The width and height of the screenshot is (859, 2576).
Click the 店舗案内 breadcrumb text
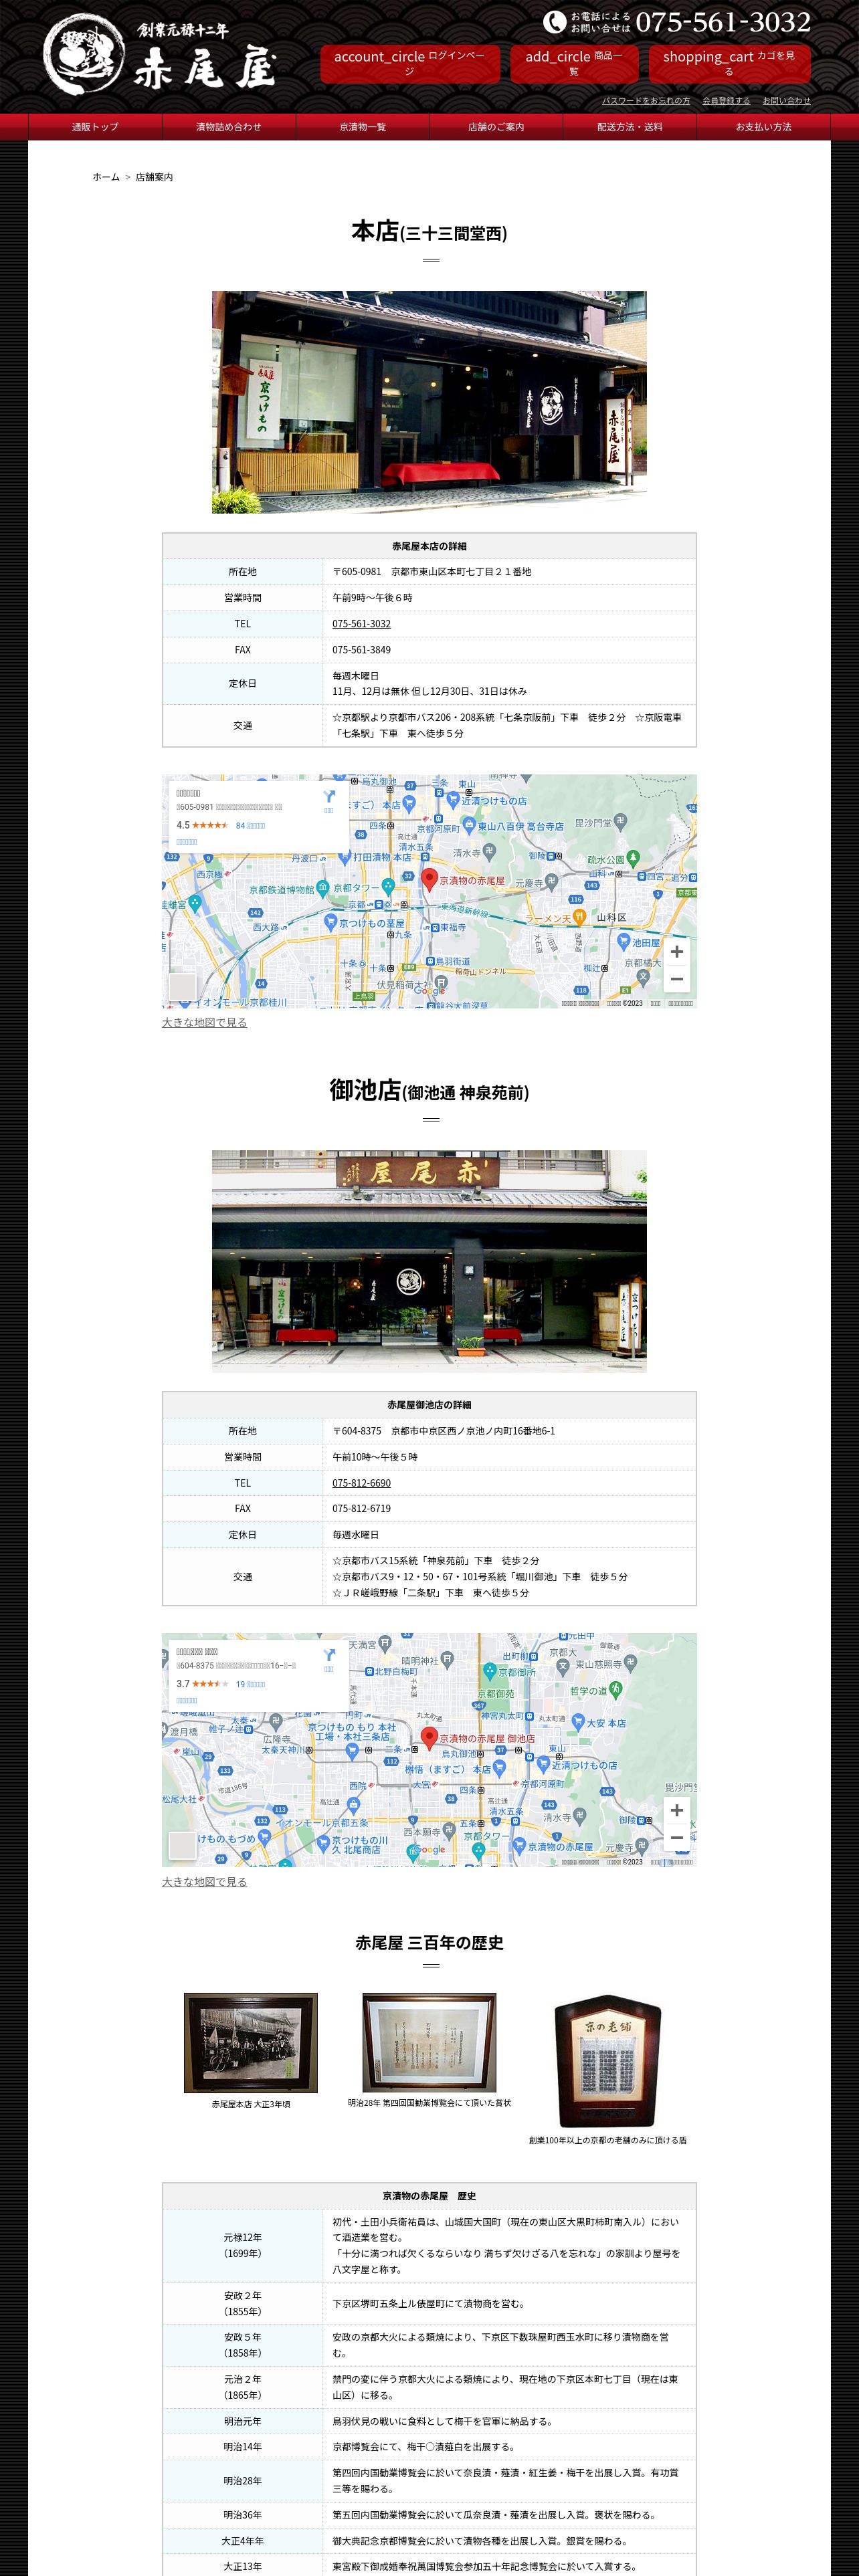coord(154,177)
